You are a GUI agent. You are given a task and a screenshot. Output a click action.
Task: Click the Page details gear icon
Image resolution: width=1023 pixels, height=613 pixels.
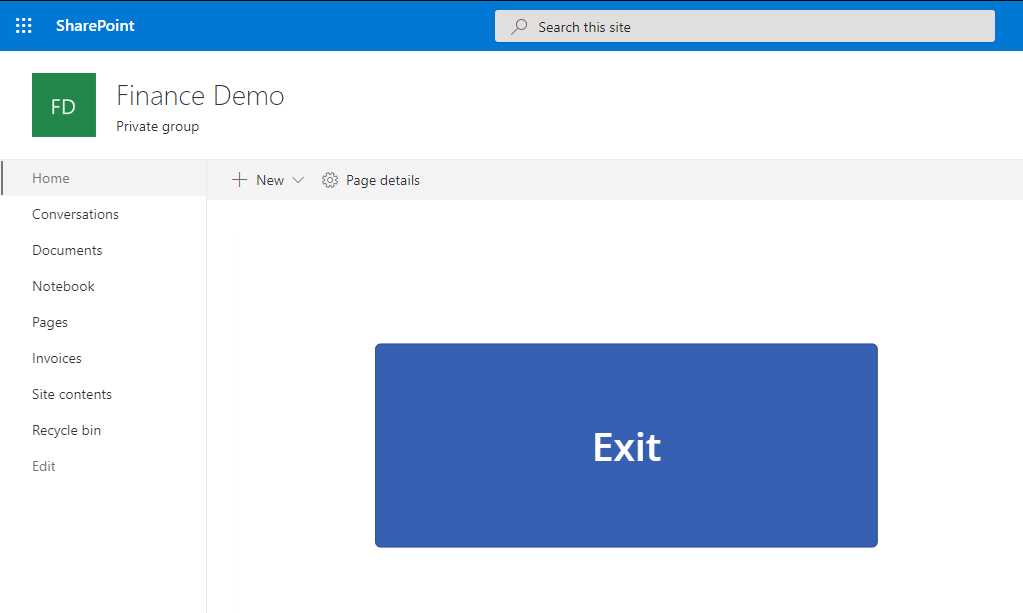pyautogui.click(x=330, y=180)
